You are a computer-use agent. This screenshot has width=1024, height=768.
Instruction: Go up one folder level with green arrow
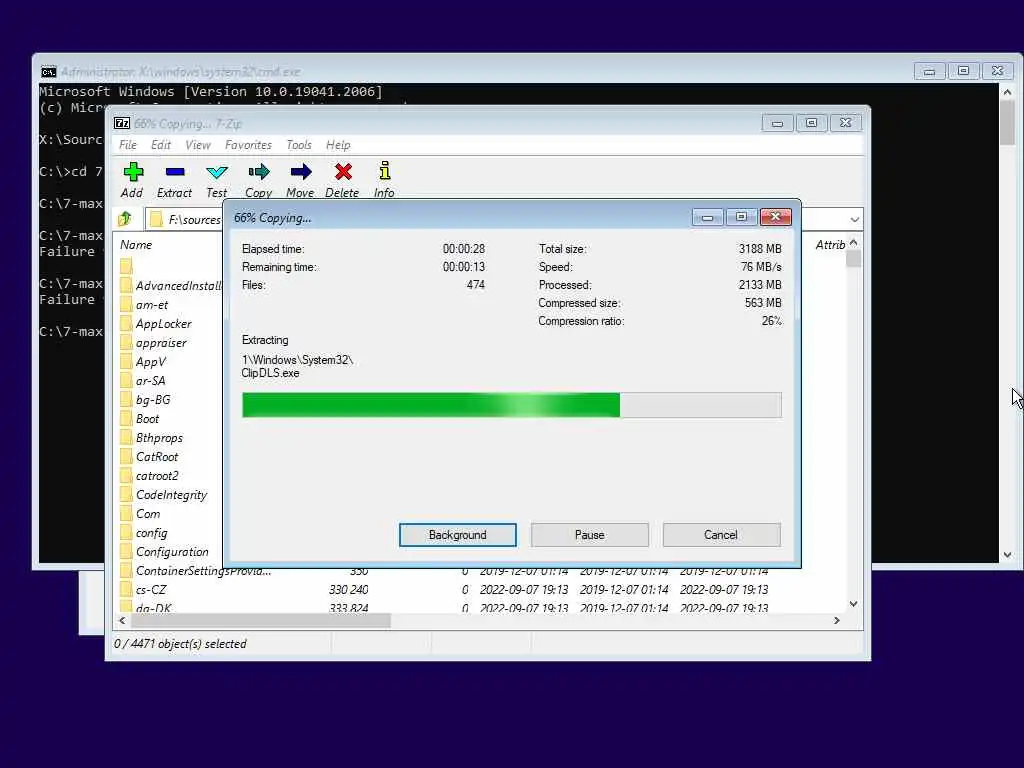(125, 219)
